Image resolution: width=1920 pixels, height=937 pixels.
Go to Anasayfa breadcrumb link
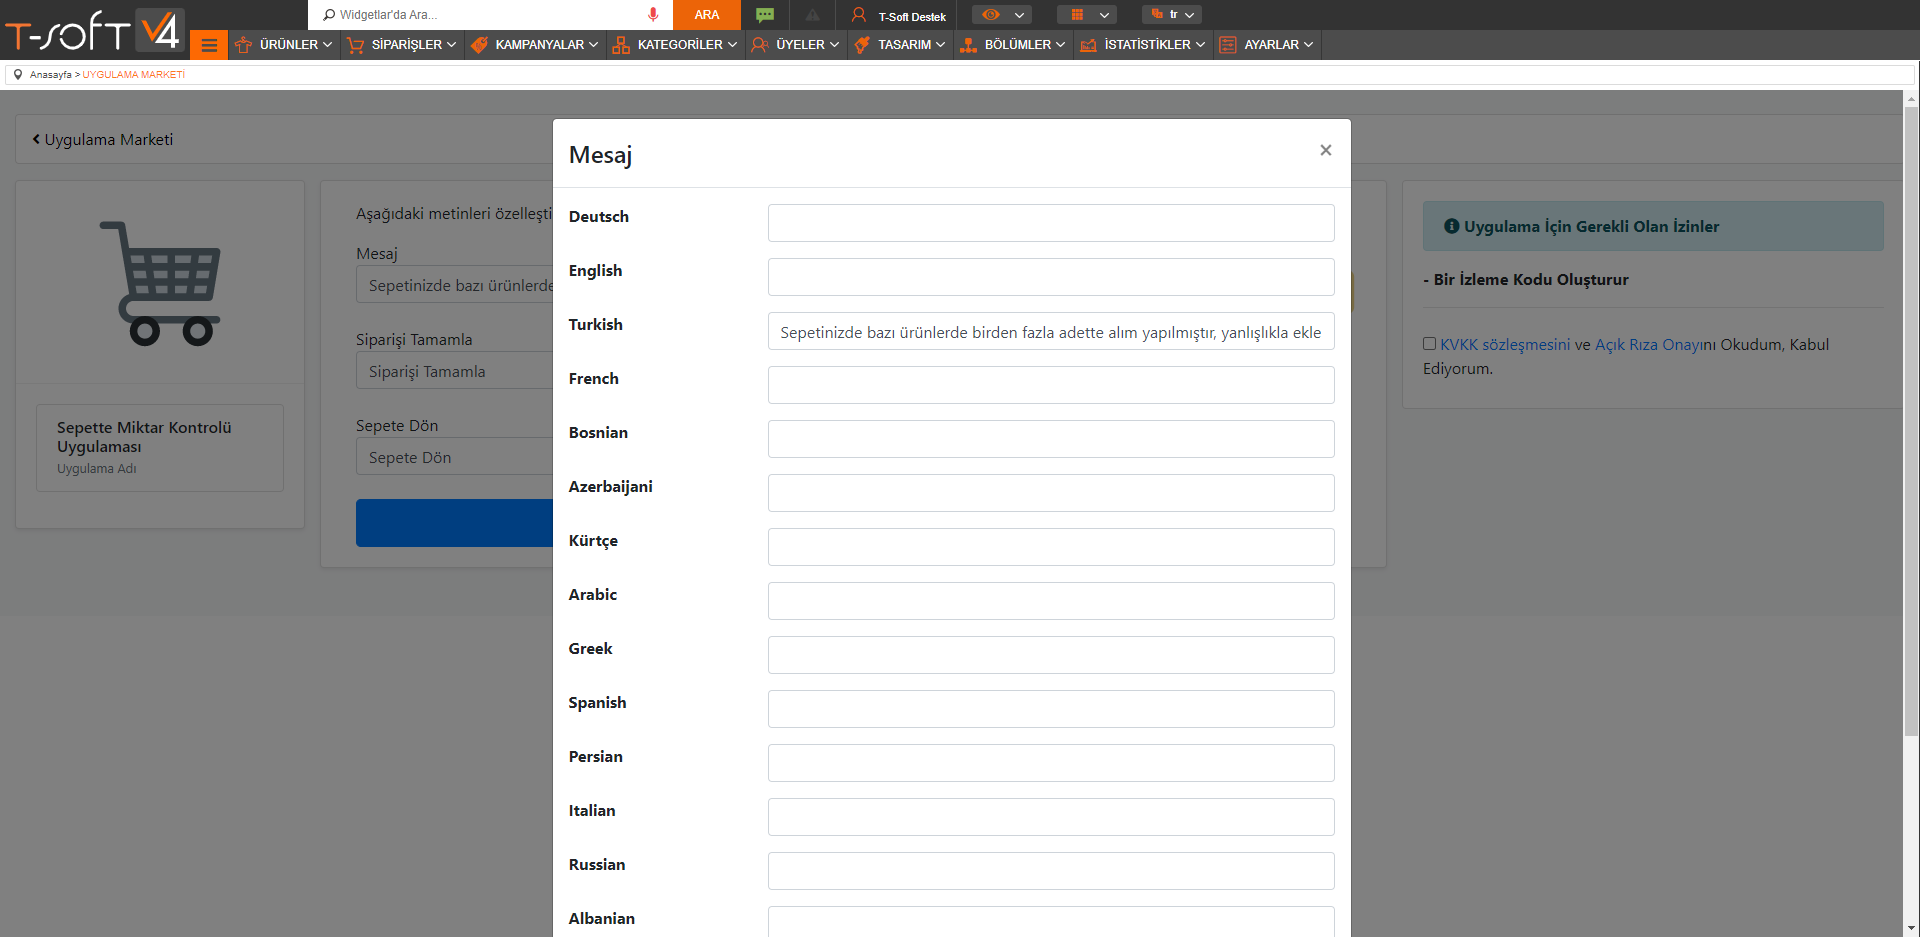tap(51, 75)
